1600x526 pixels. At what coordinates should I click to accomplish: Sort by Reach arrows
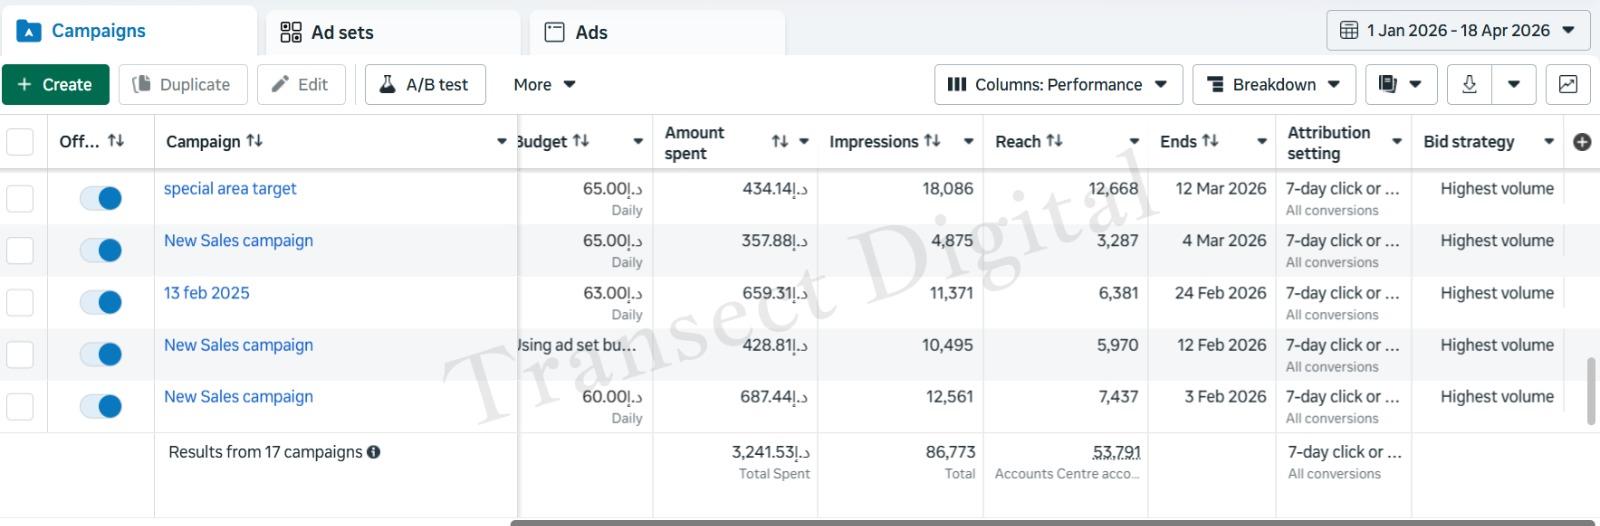[x=1055, y=141]
